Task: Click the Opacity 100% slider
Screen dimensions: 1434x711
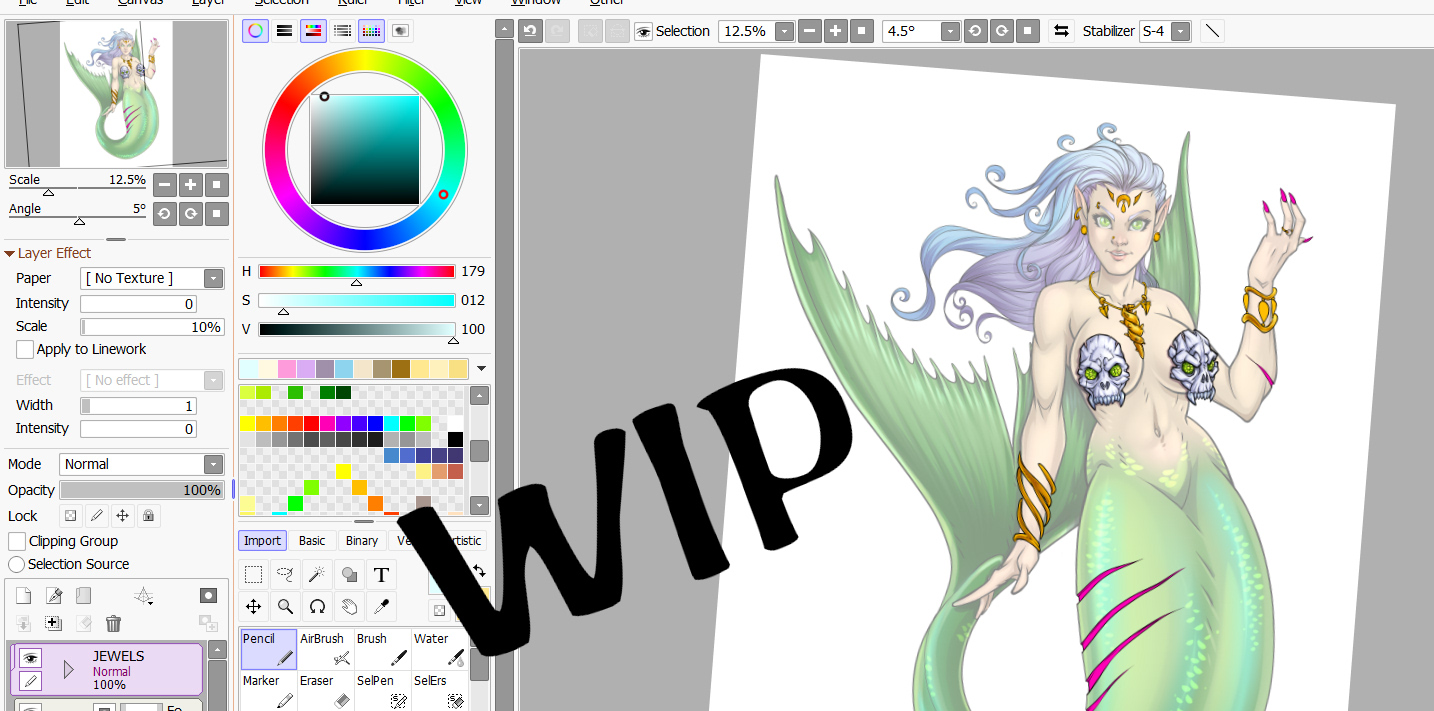Action: (142, 490)
